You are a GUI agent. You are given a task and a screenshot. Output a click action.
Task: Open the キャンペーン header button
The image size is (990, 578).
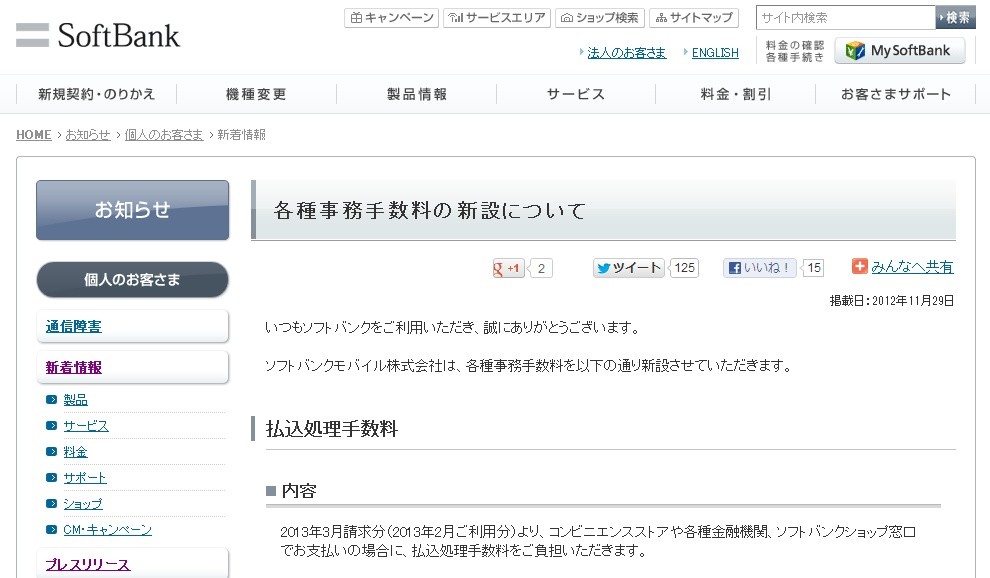[391, 18]
